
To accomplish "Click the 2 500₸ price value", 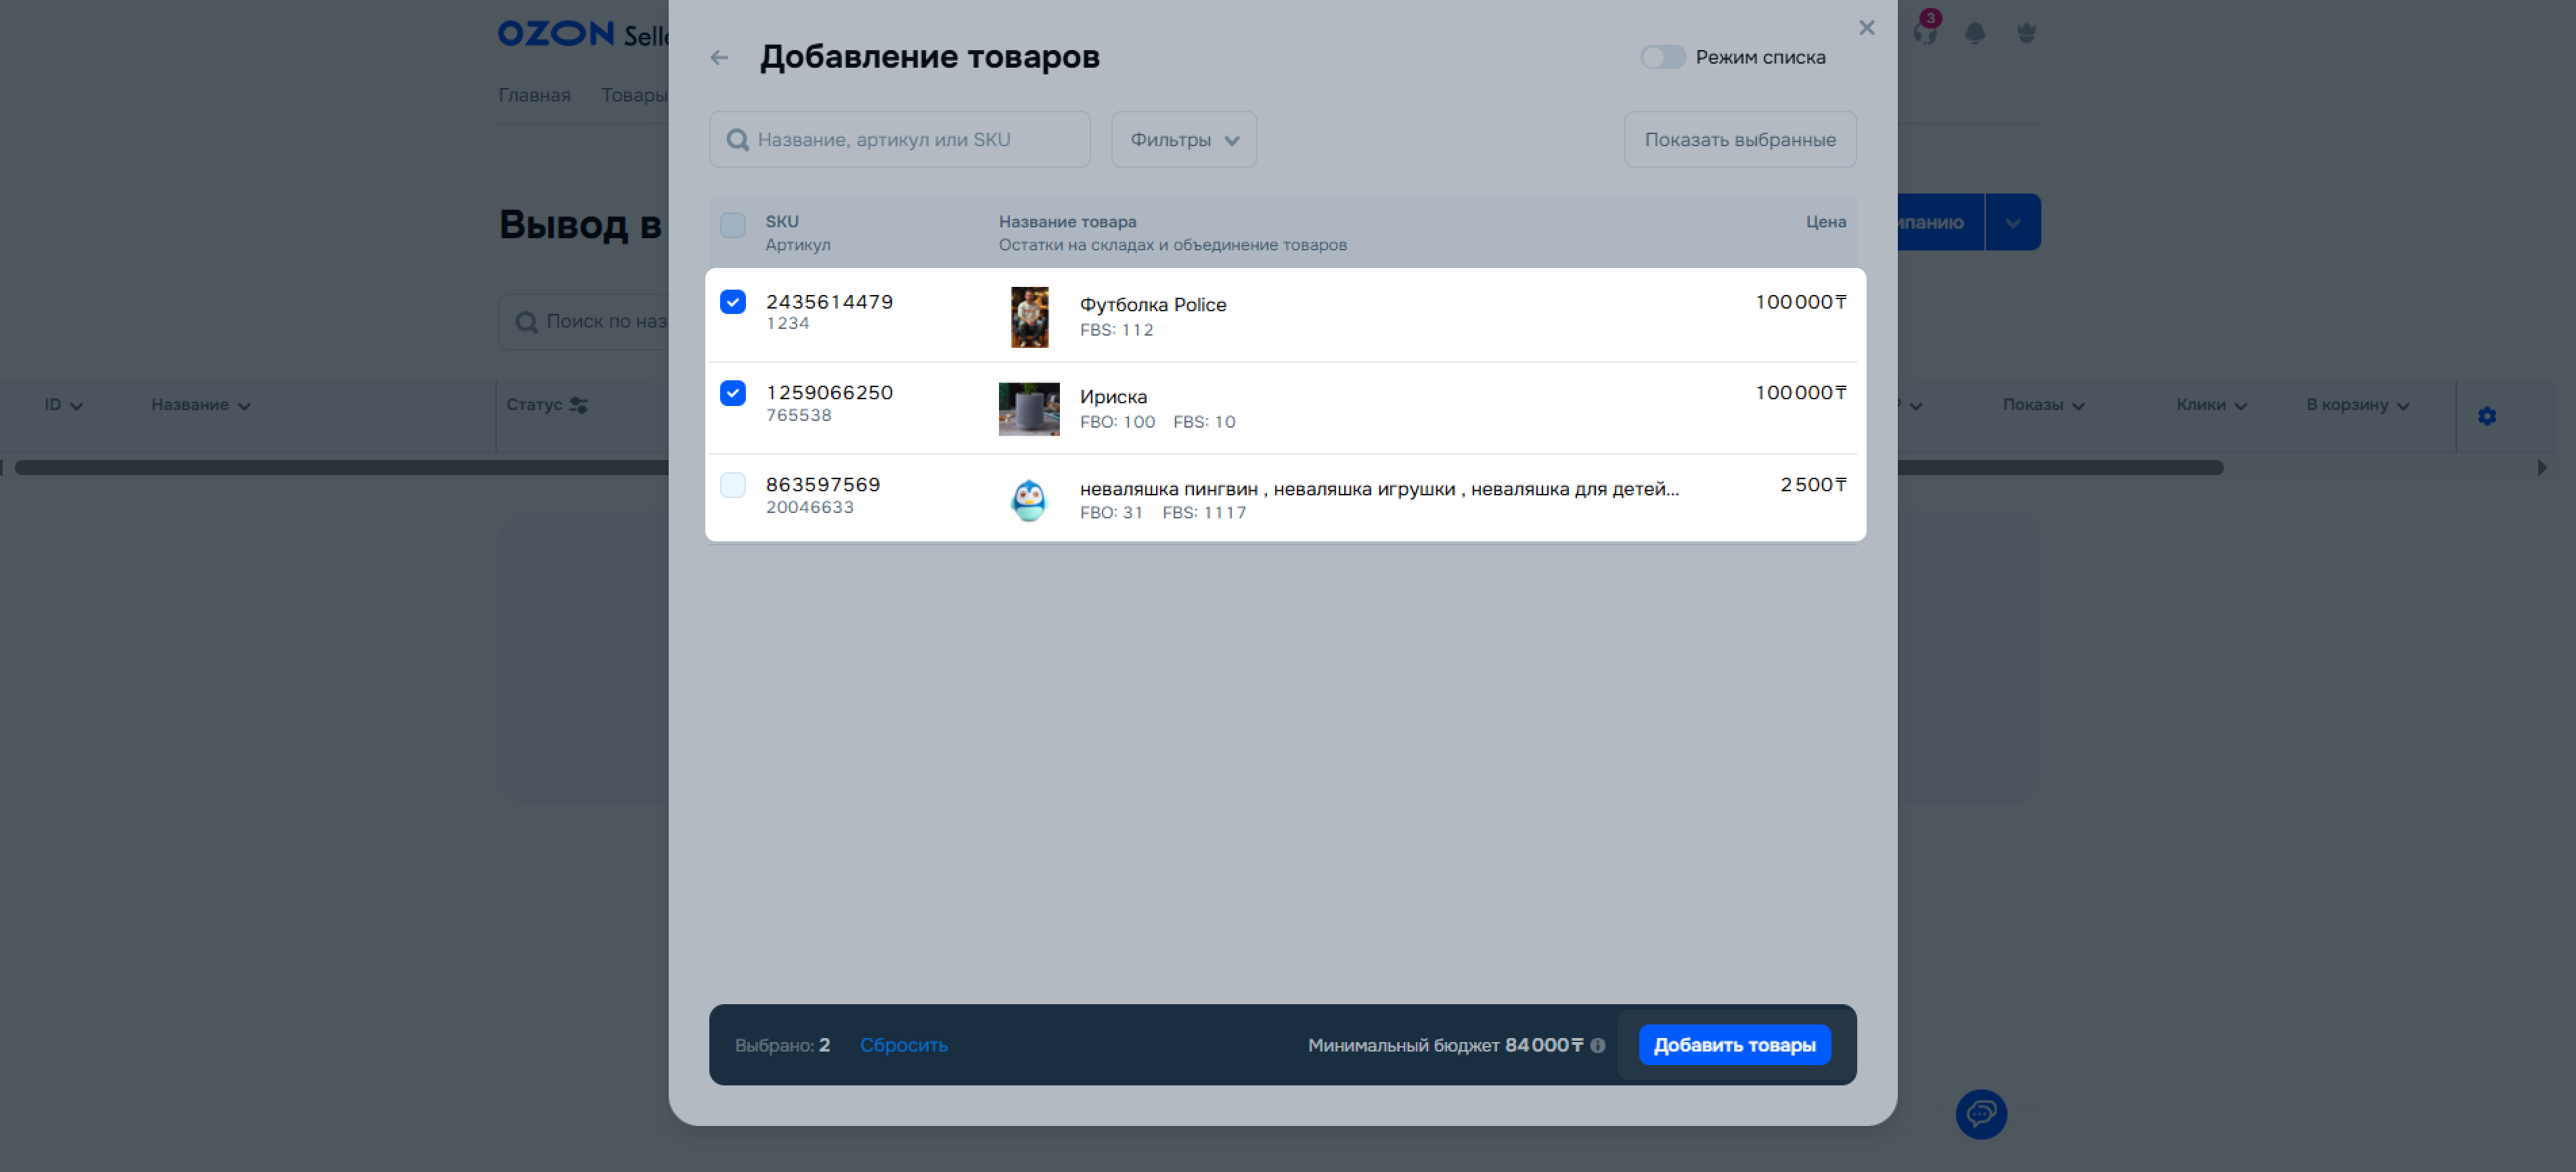I will pyautogui.click(x=1812, y=485).
